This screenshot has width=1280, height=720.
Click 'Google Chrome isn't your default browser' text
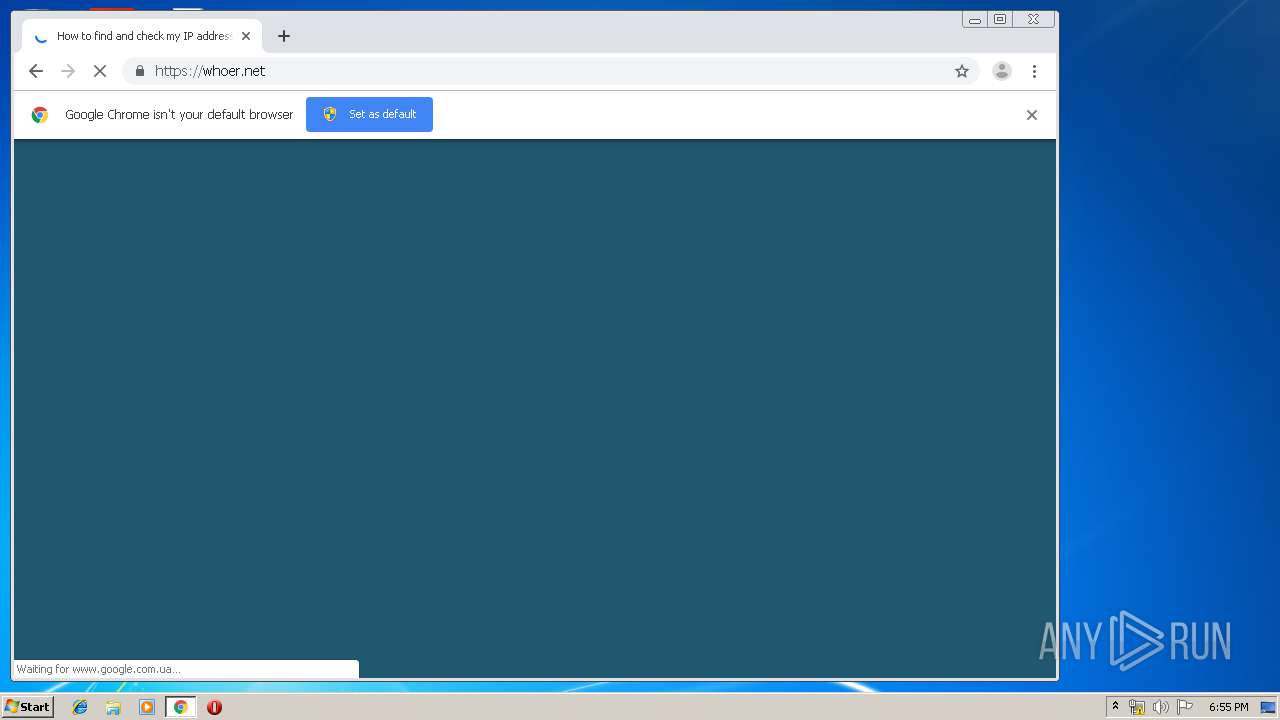click(x=179, y=115)
